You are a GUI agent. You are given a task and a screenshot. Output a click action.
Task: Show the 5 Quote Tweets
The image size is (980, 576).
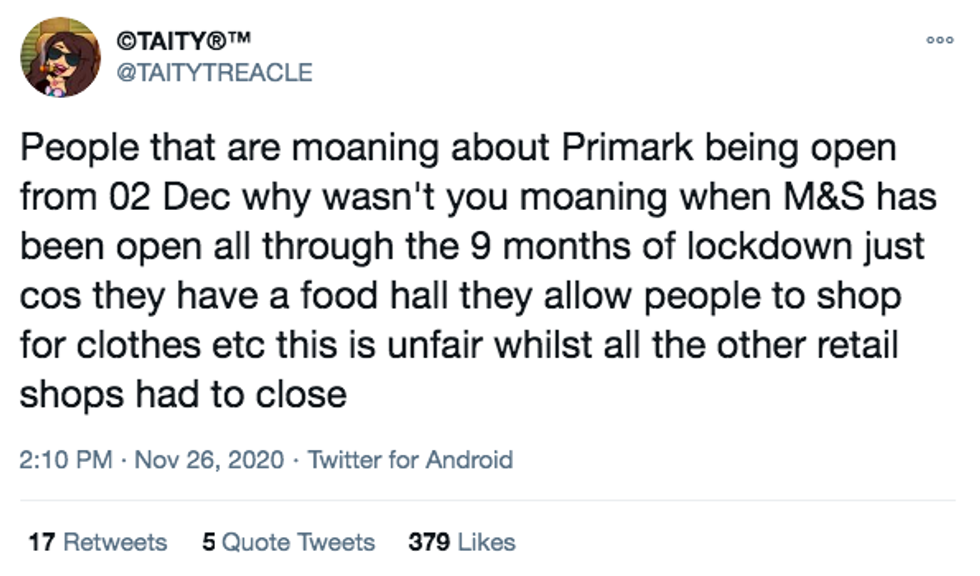[288, 542]
